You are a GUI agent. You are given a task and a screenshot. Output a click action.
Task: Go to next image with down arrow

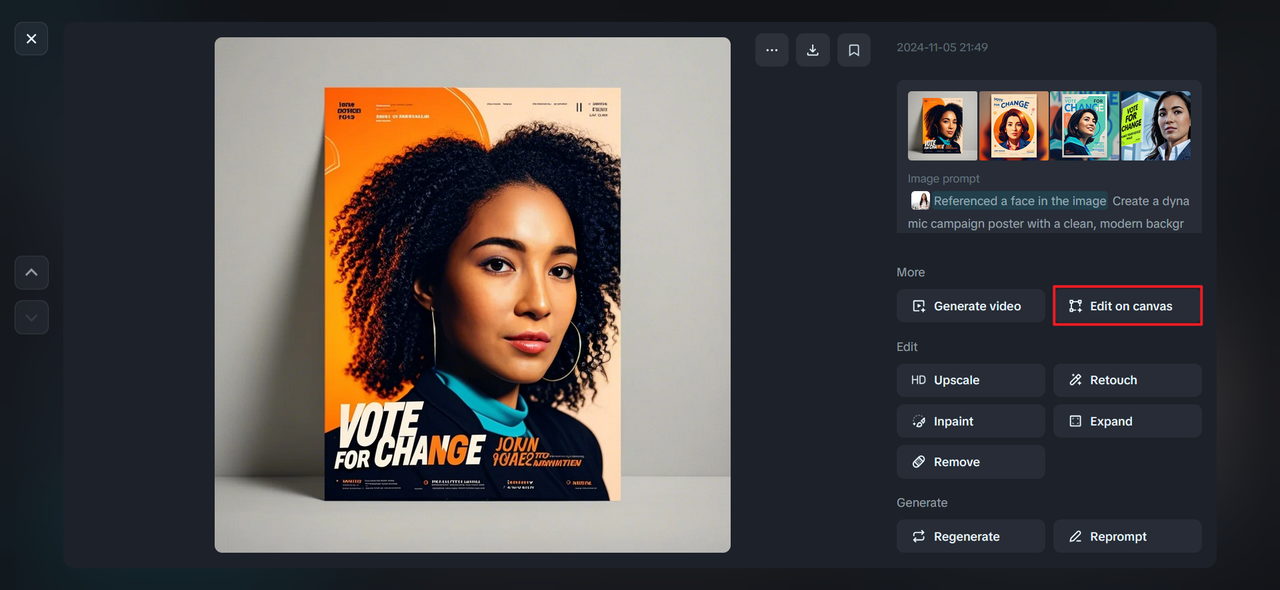(31, 317)
